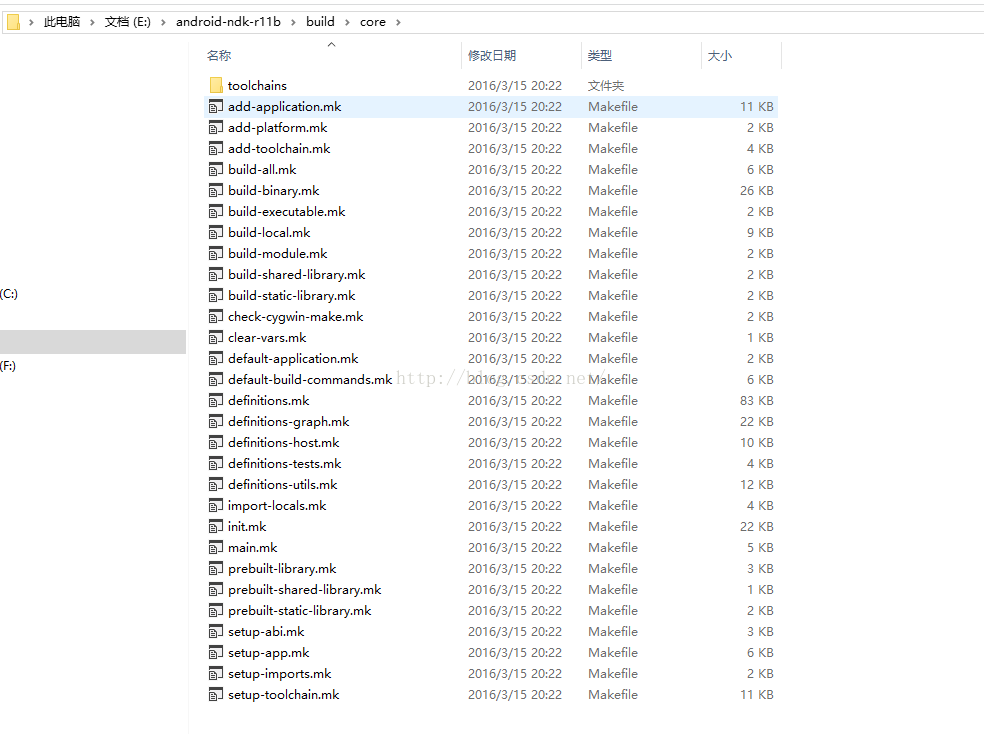Open the toolchains folder icon
The image size is (984, 734).
[x=216, y=85]
